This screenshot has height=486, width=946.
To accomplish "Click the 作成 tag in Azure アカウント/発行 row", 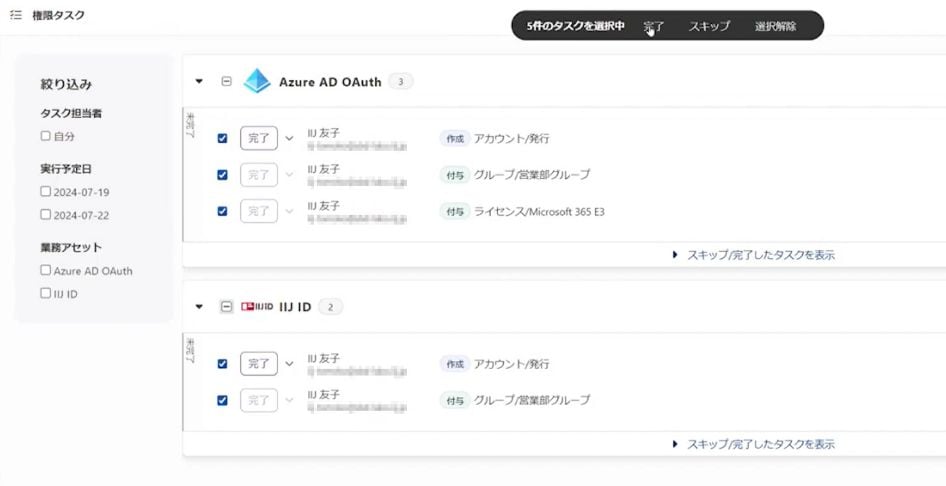I will [x=454, y=138].
